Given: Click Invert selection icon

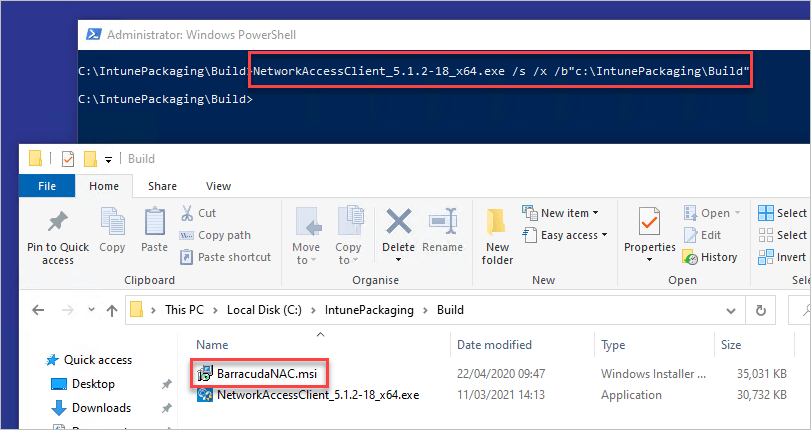Looking at the screenshot, I should point(765,257).
